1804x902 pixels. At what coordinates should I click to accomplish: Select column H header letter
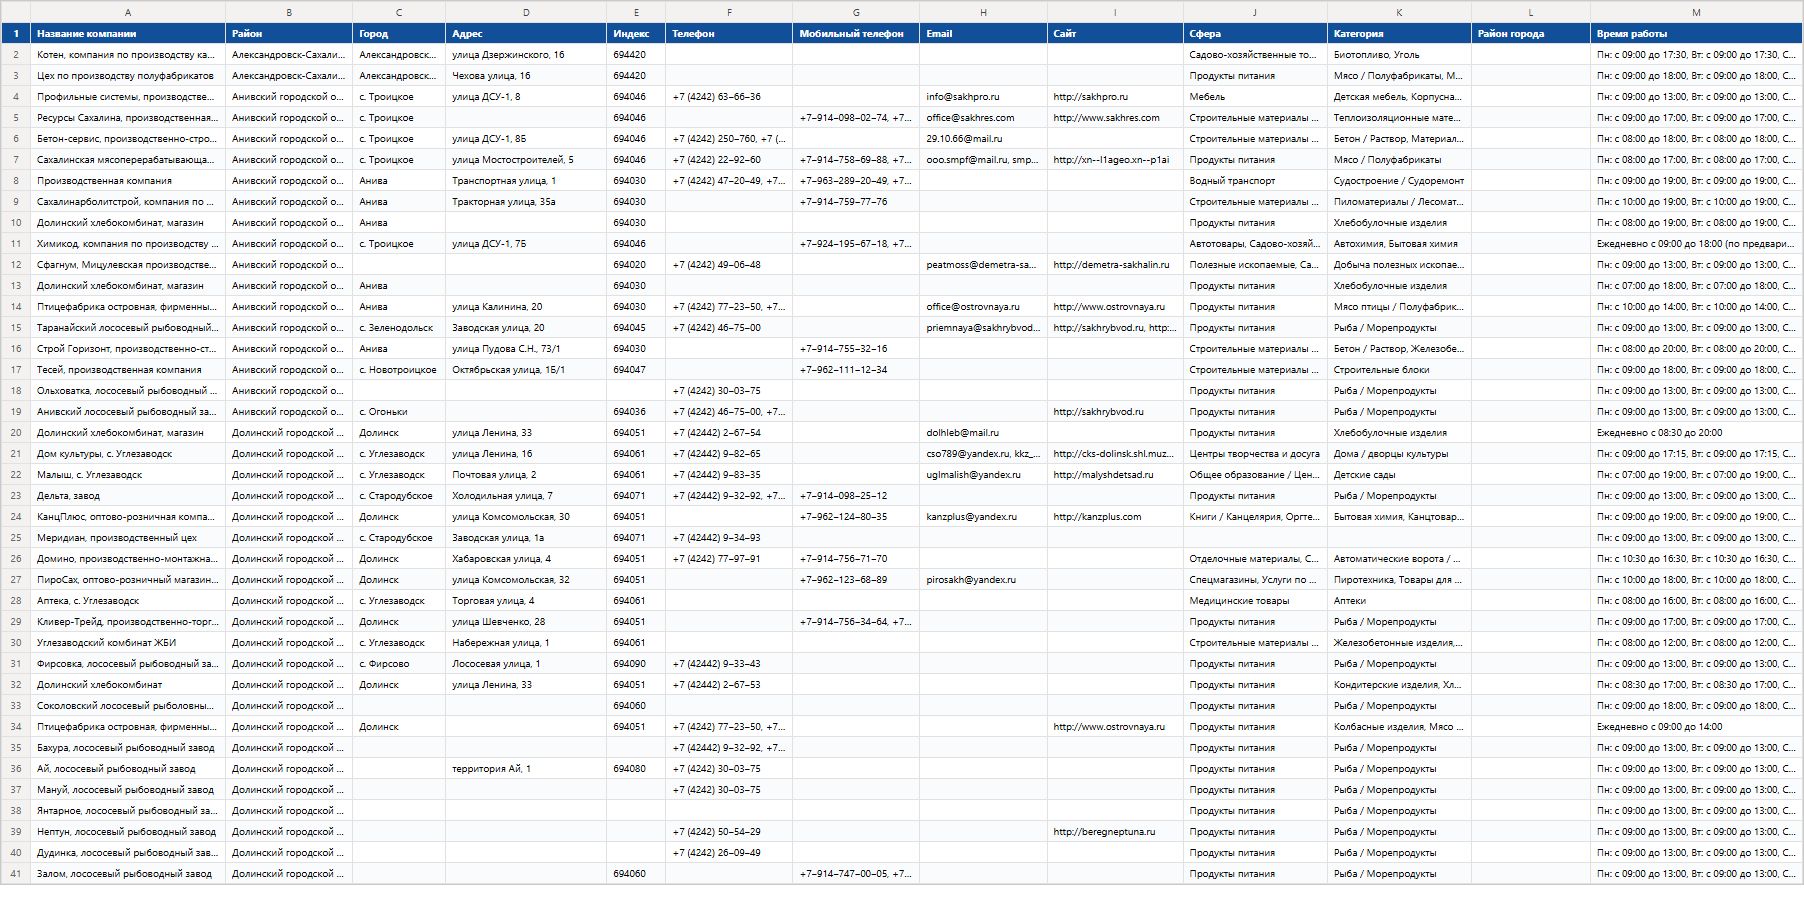click(983, 12)
